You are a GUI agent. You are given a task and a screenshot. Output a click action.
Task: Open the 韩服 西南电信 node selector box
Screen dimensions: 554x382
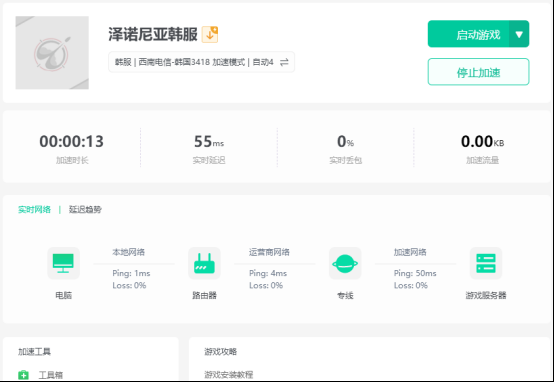pos(201,62)
